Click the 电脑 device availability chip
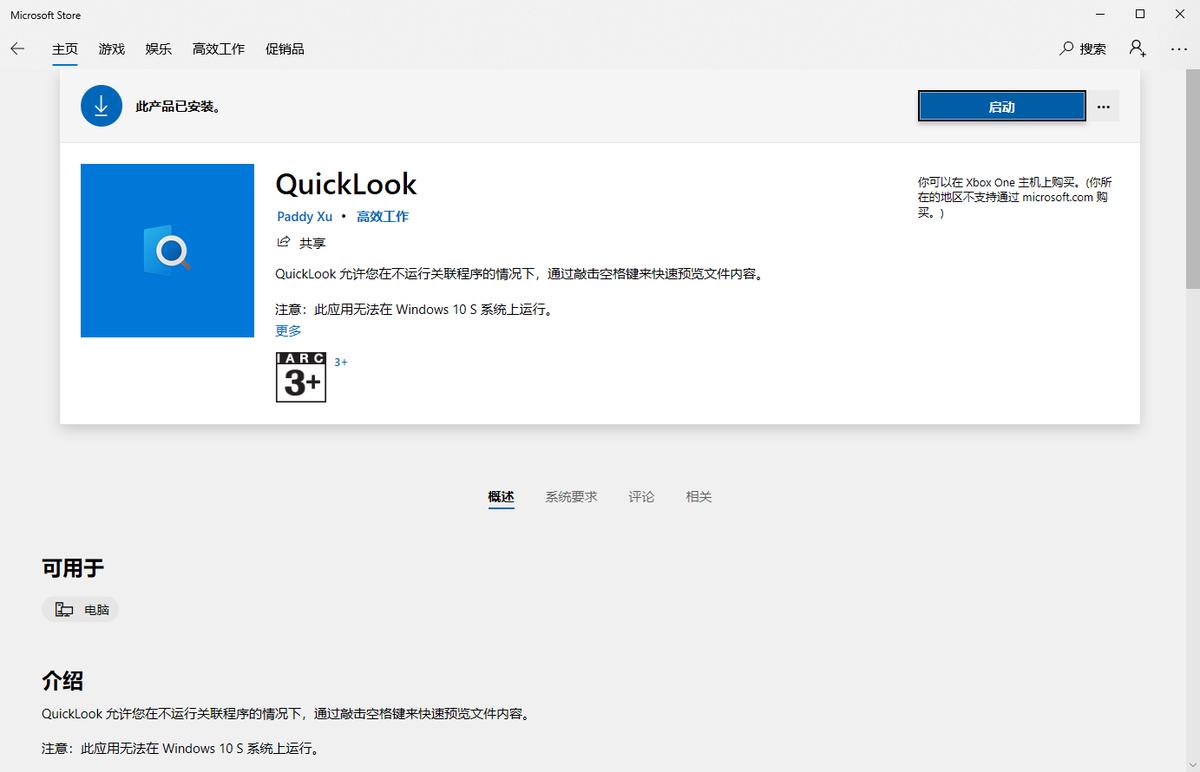This screenshot has height=772, width=1200. (x=80, y=609)
